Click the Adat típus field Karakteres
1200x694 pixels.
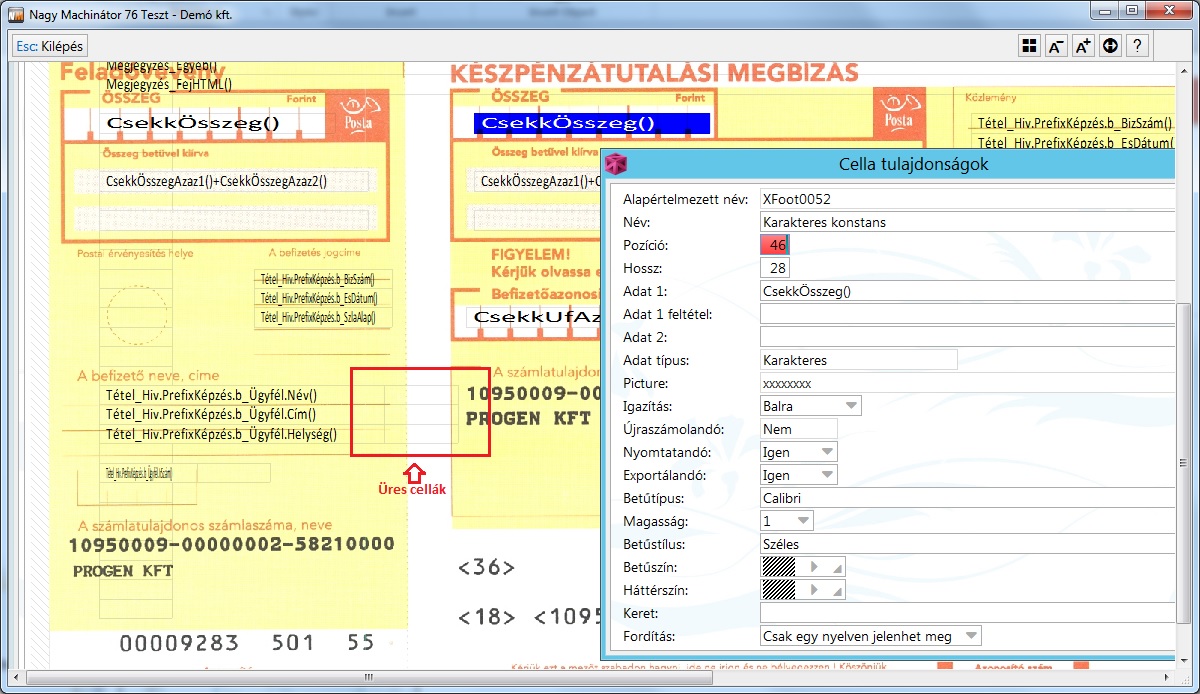pos(858,360)
